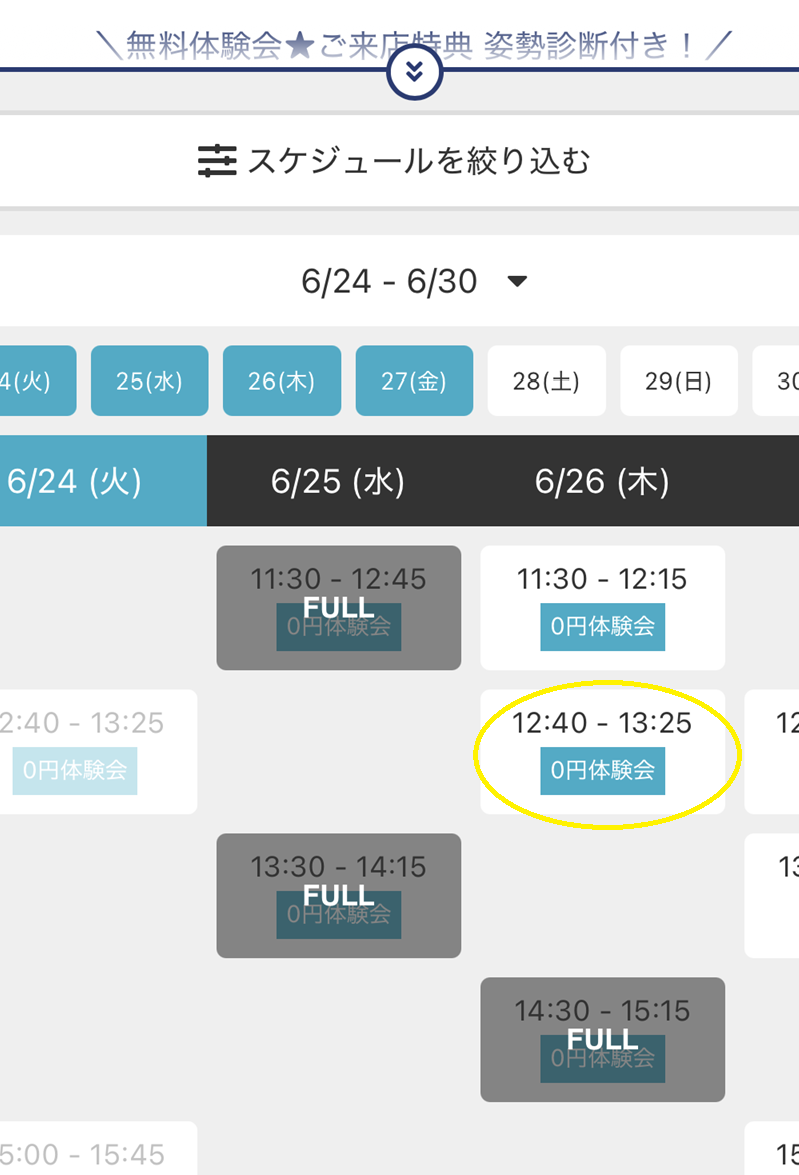The width and height of the screenshot is (799, 1175).
Task: Enable the 29(日) day chip
Action: [679, 381]
